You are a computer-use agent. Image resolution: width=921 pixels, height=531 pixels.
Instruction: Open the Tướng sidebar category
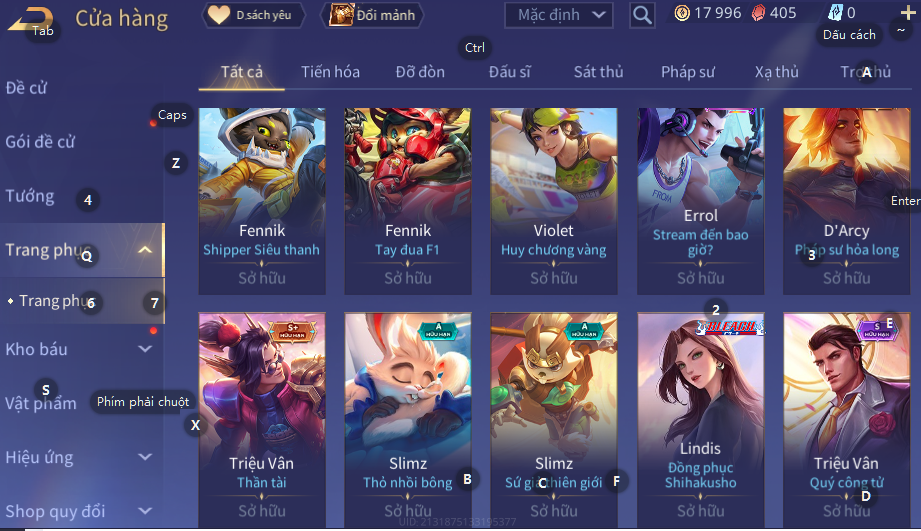pyautogui.click(x=30, y=196)
